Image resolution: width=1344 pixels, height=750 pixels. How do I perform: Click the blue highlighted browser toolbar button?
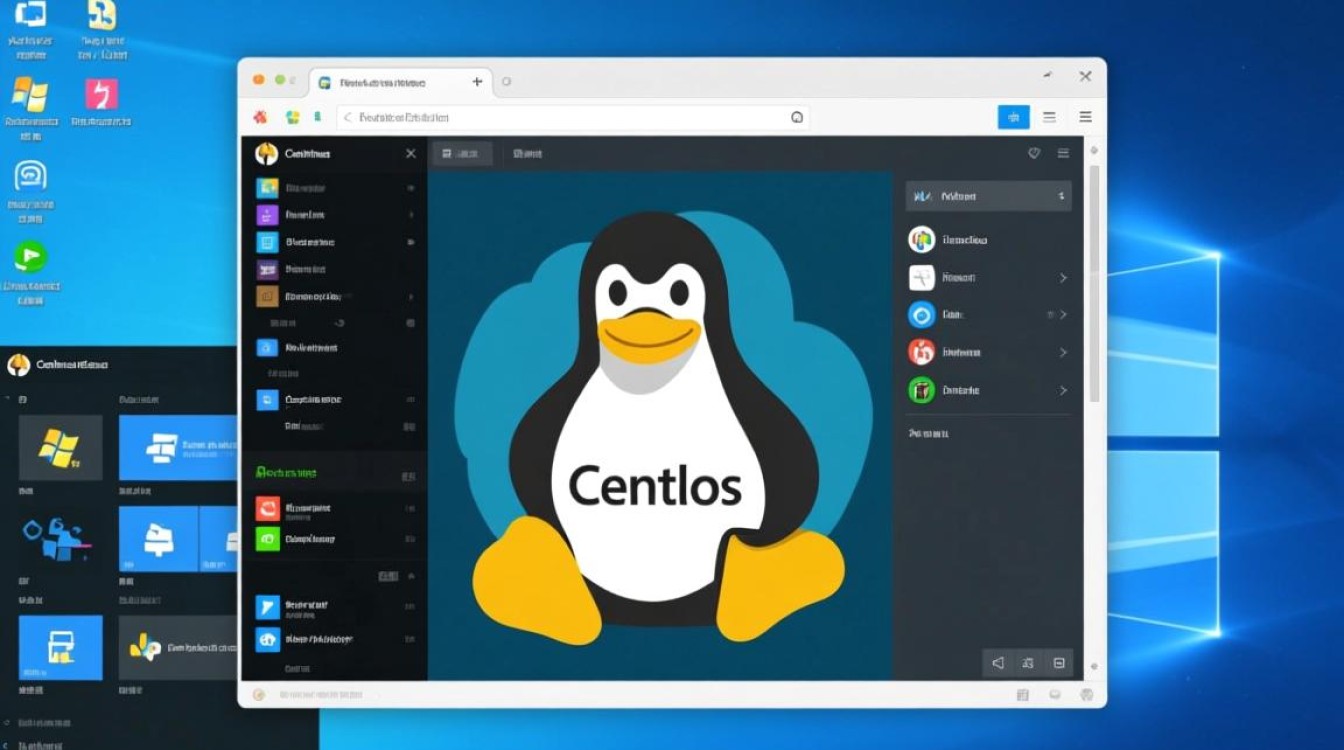(x=1013, y=117)
